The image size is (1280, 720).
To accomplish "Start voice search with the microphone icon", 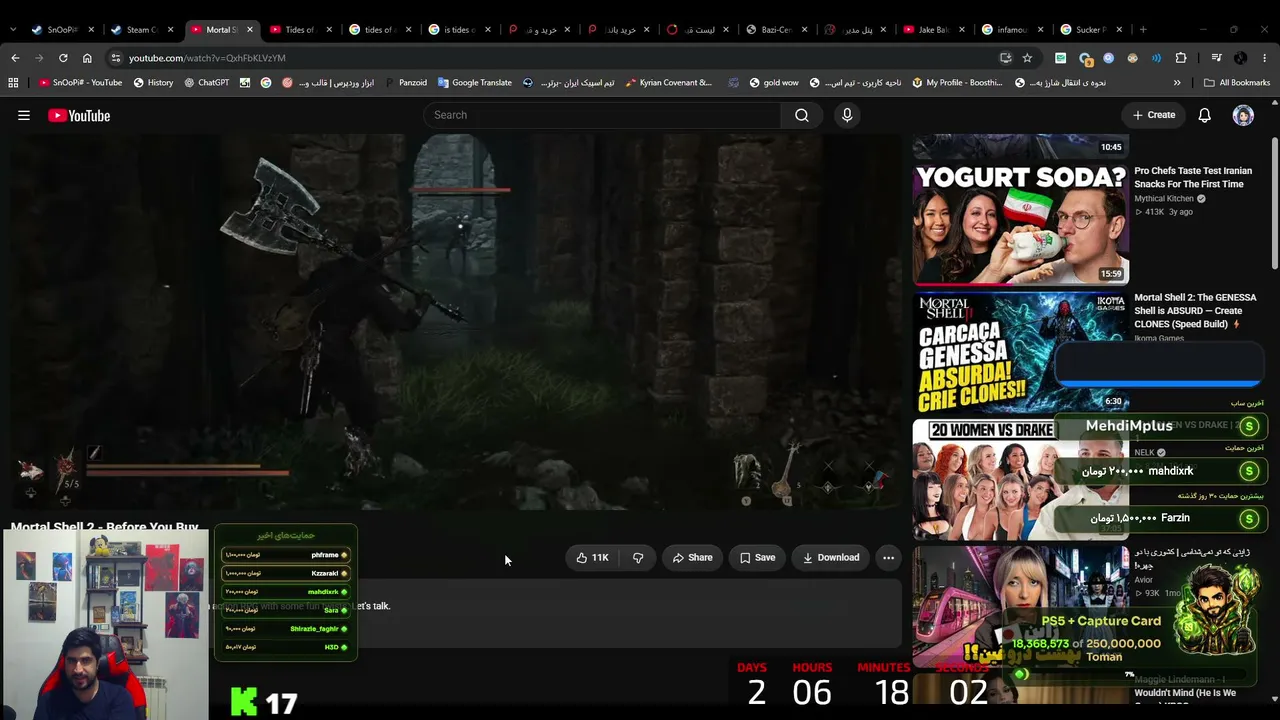I will 847,115.
